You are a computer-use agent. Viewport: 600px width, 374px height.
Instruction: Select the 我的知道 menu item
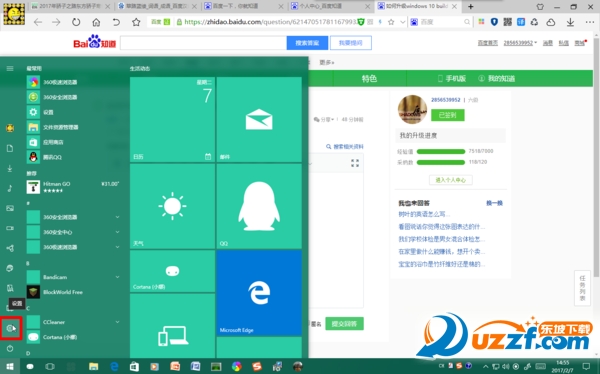497,78
